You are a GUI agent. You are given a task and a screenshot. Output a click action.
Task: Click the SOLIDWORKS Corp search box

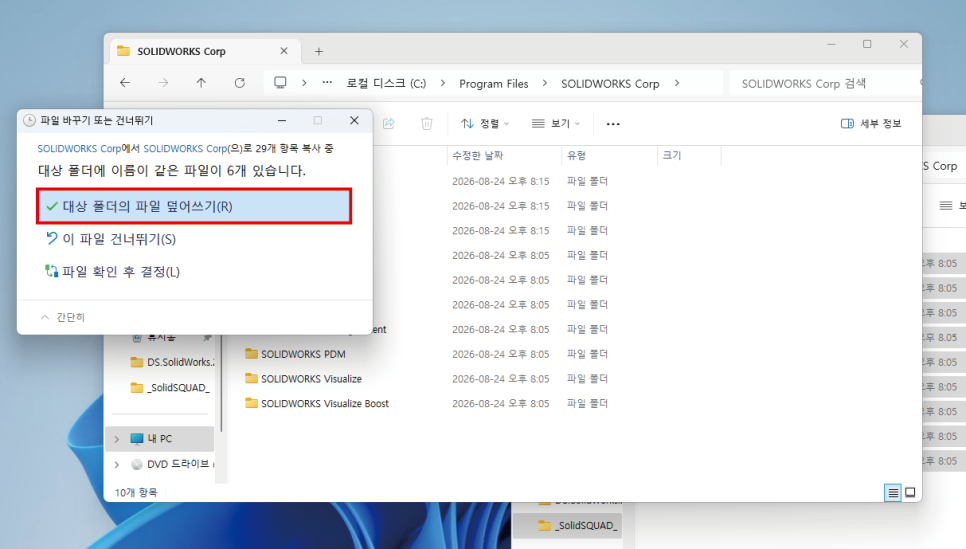[x=824, y=83]
